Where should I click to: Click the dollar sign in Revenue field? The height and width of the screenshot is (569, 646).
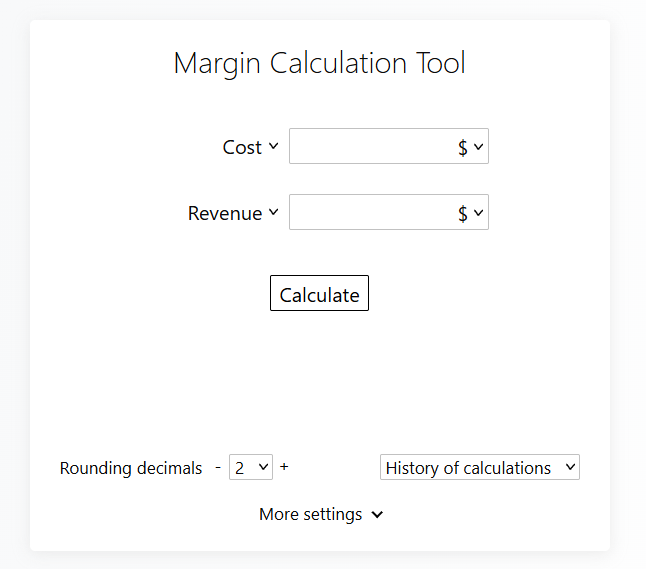[463, 213]
